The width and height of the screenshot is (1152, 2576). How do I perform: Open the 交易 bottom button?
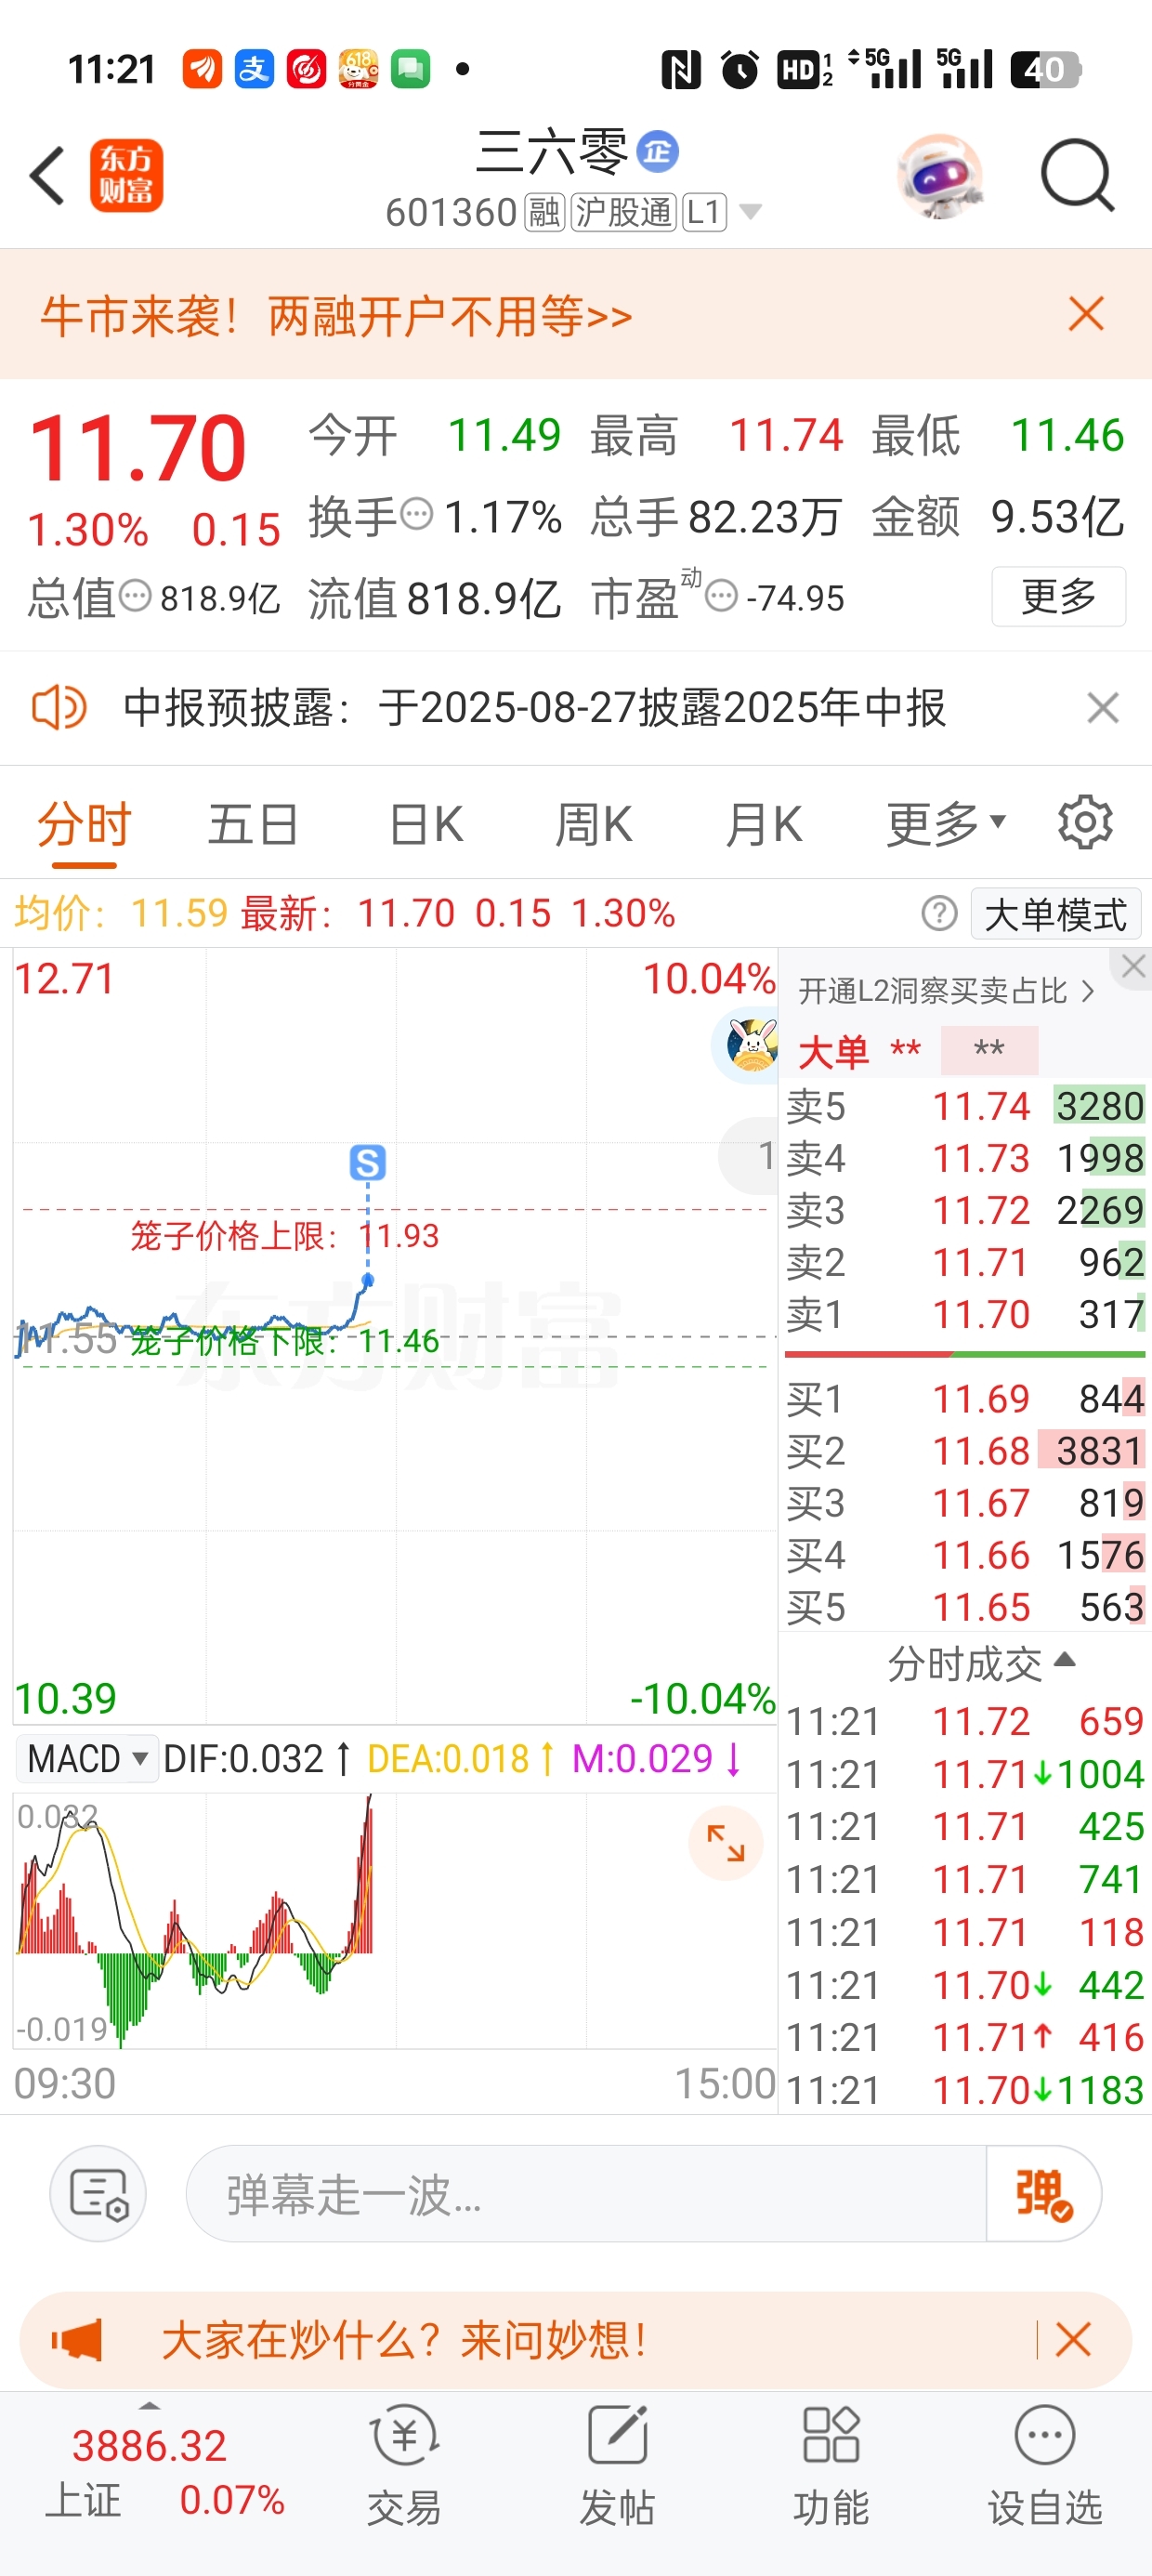click(404, 2467)
